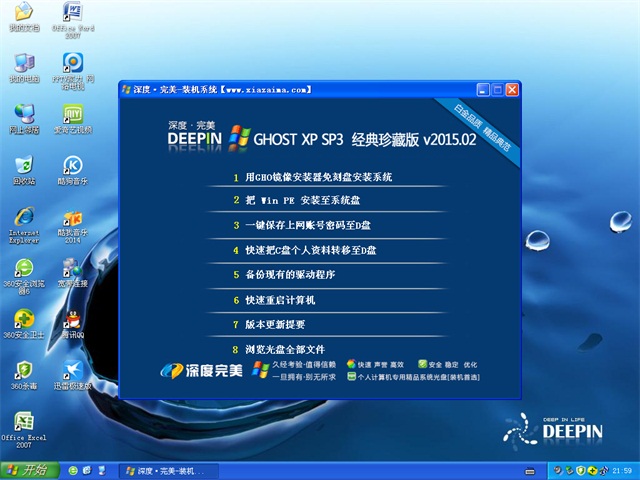Screen dimensions: 640x480
Task: Launch 腾讯QQ penguin icon
Action: 72,320
